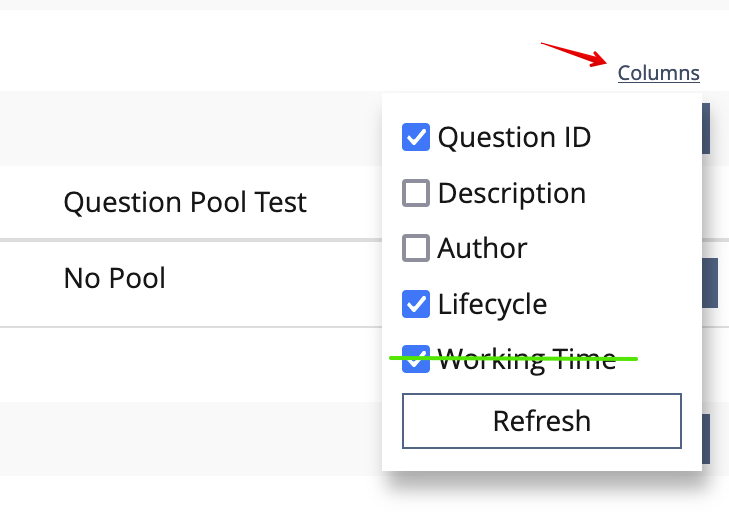This screenshot has width=729, height=522.
Task: Click the 'Description' label text
Action: click(512, 193)
